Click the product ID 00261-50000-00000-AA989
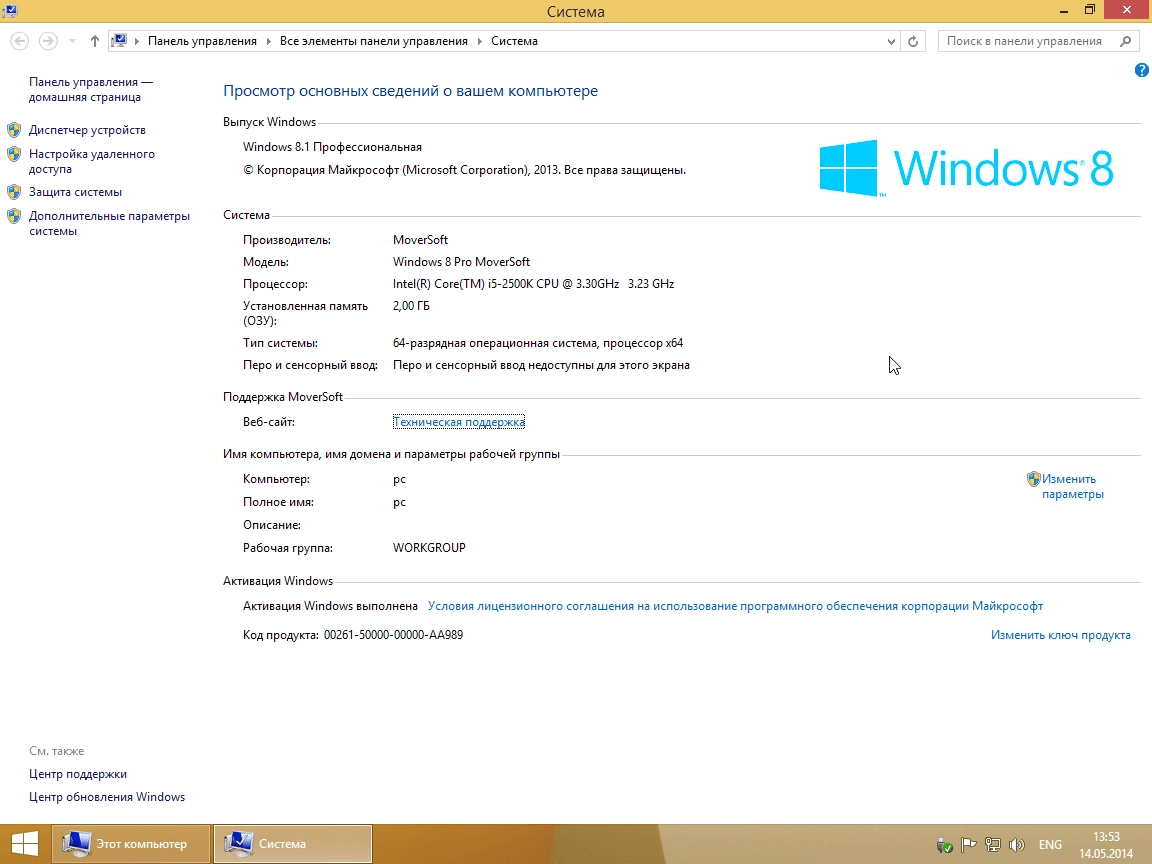Screen dimensions: 1152x864 [x=393, y=635]
